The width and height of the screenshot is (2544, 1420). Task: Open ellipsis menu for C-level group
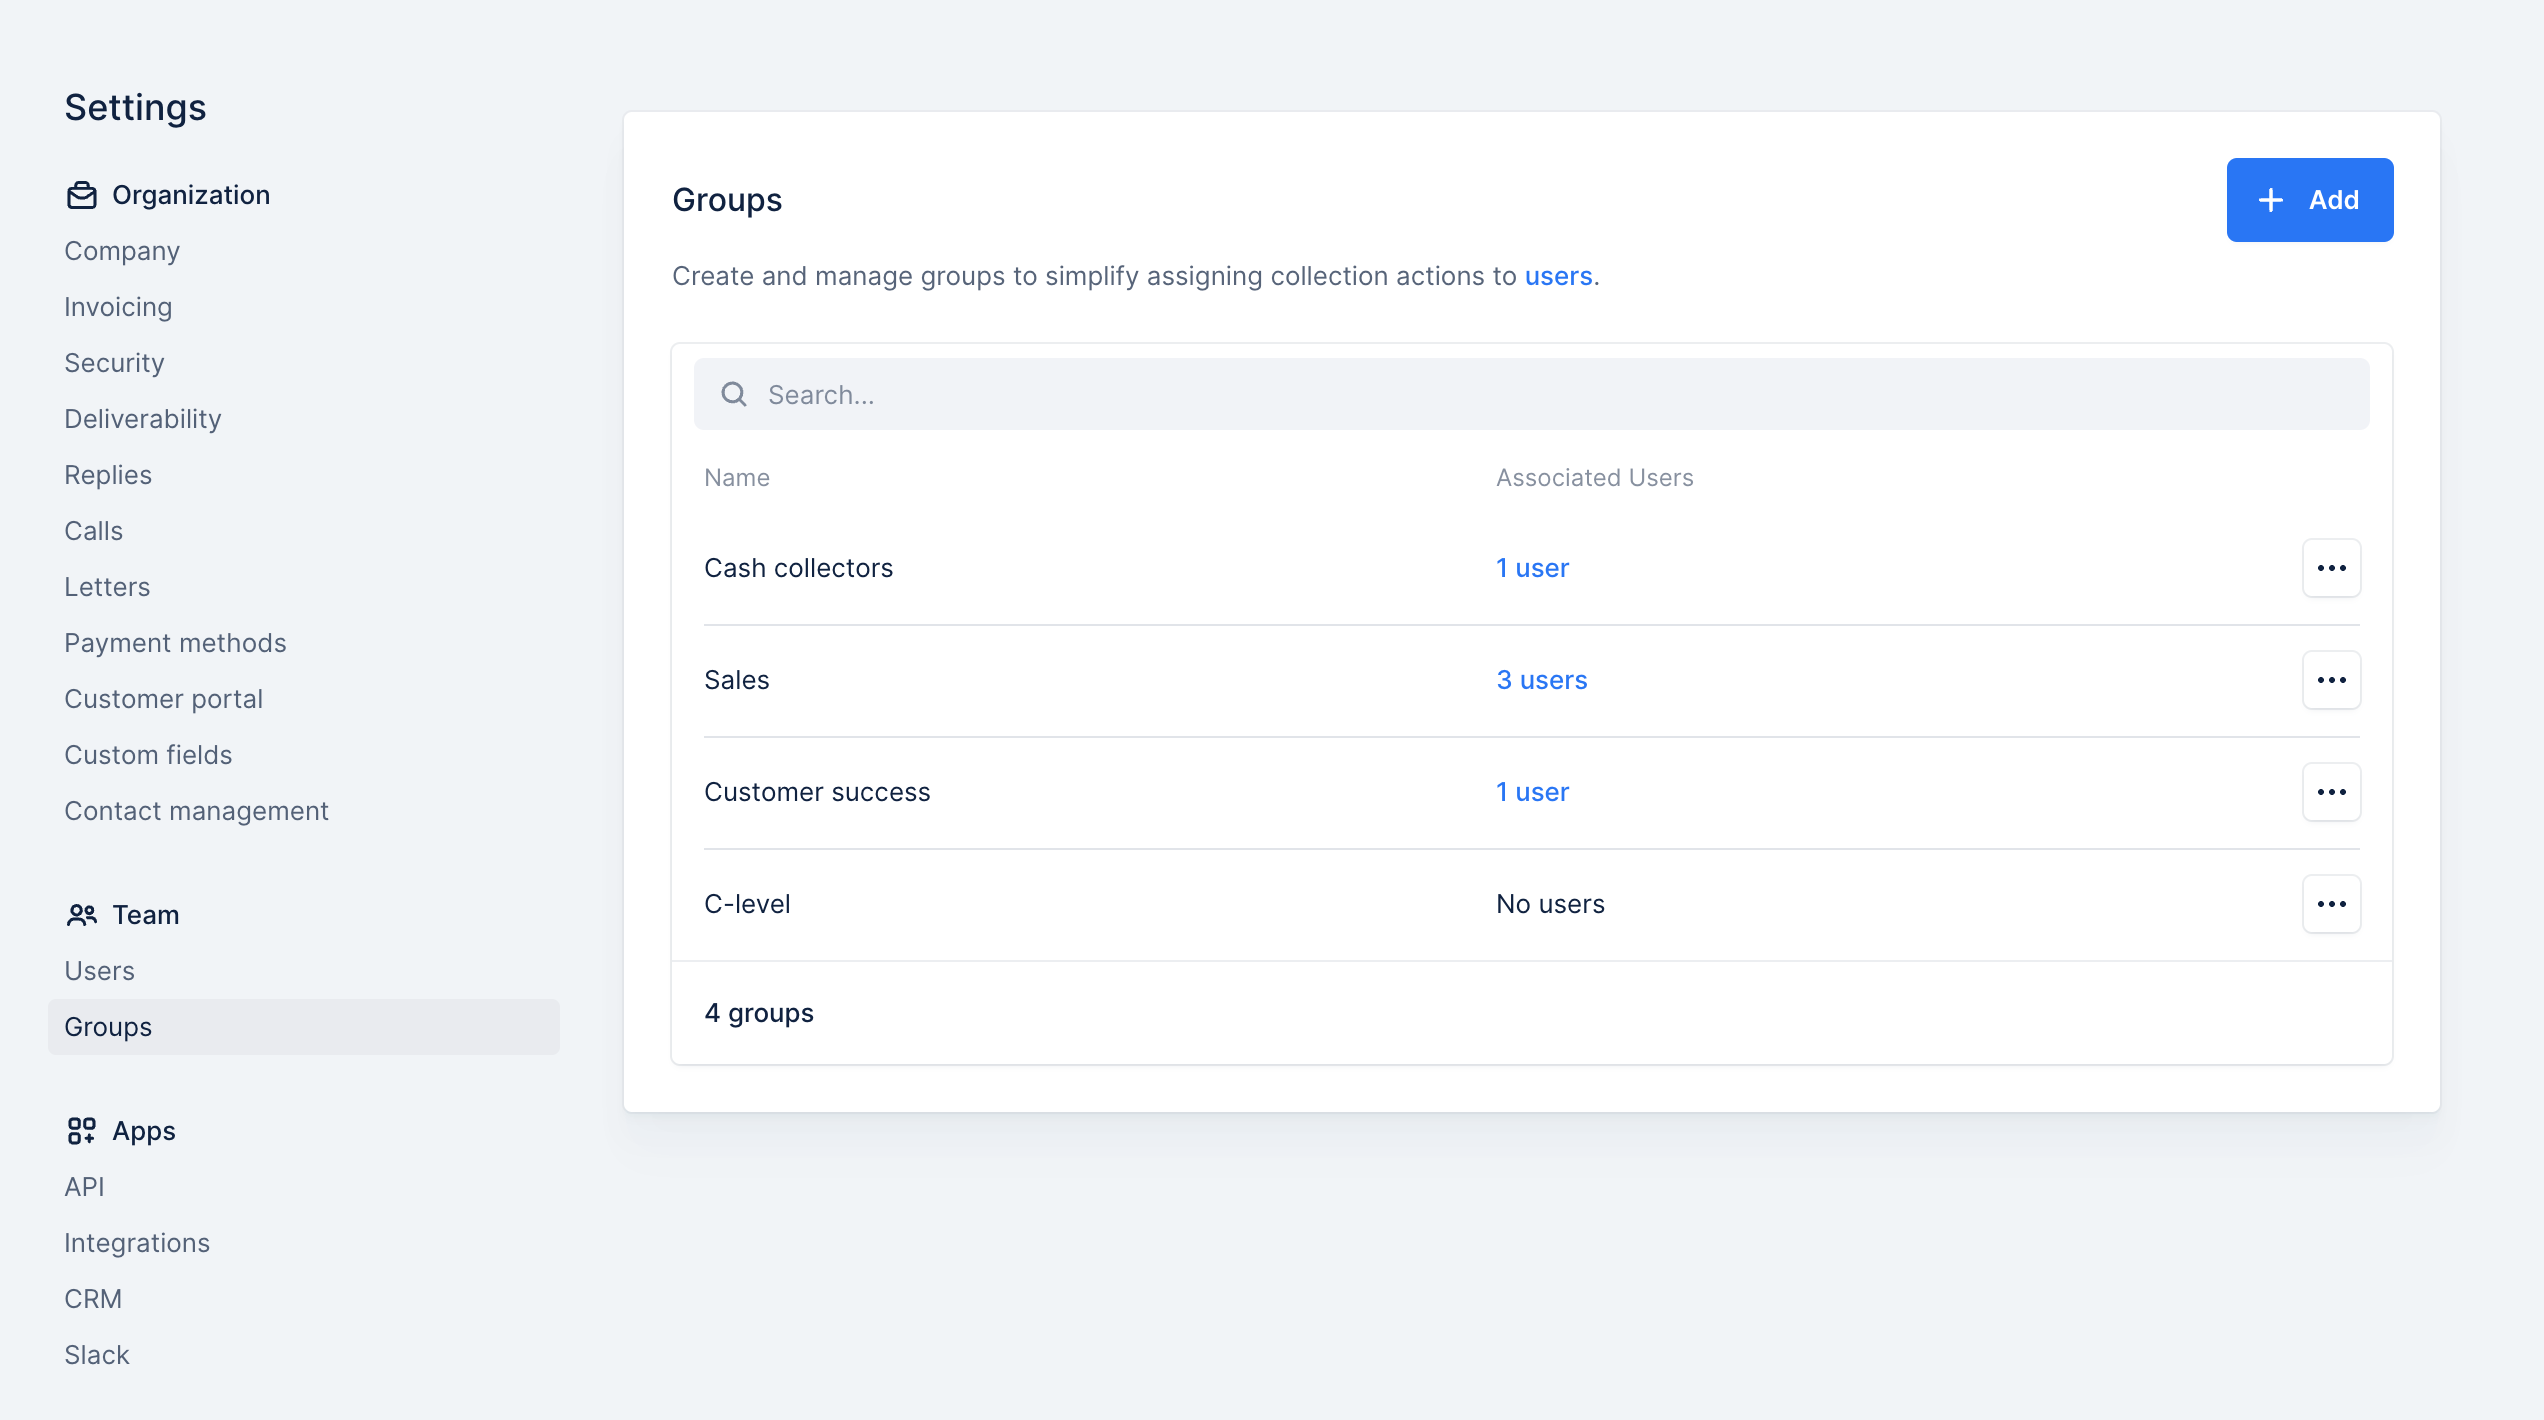click(x=2331, y=904)
